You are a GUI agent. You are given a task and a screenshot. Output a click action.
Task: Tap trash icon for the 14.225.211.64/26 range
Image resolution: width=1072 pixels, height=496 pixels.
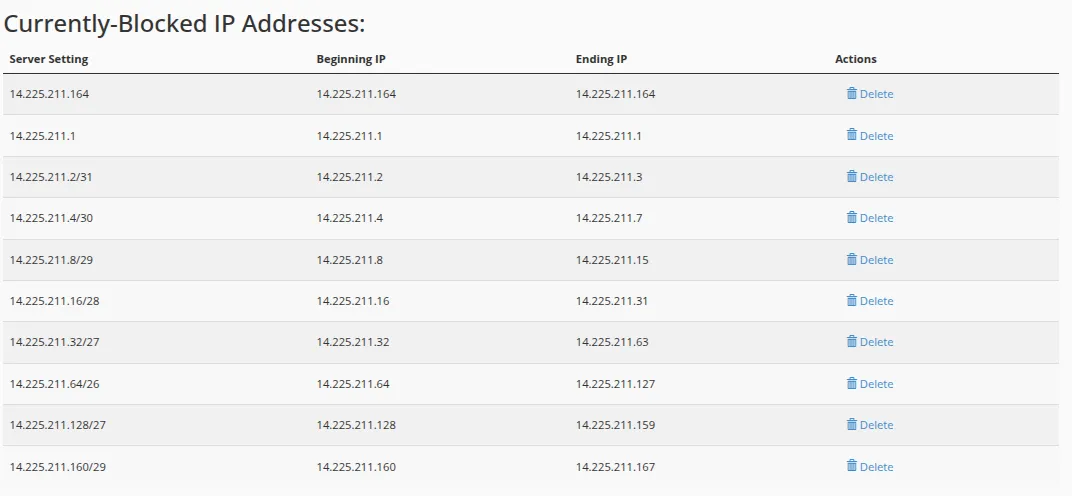coord(852,383)
